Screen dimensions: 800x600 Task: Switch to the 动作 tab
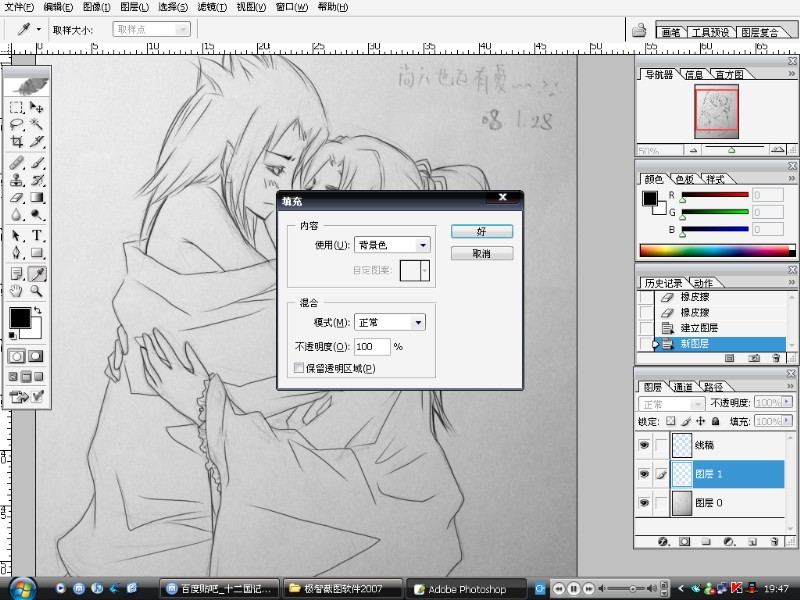pyautogui.click(x=703, y=283)
